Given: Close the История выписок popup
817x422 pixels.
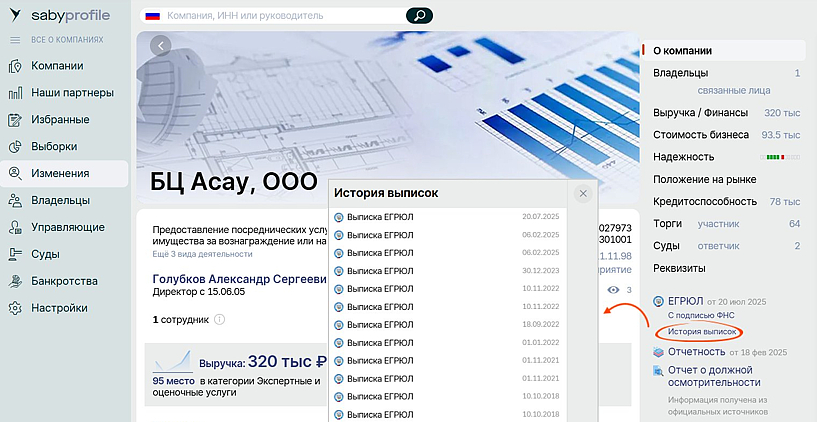Looking at the screenshot, I should coord(583,194).
